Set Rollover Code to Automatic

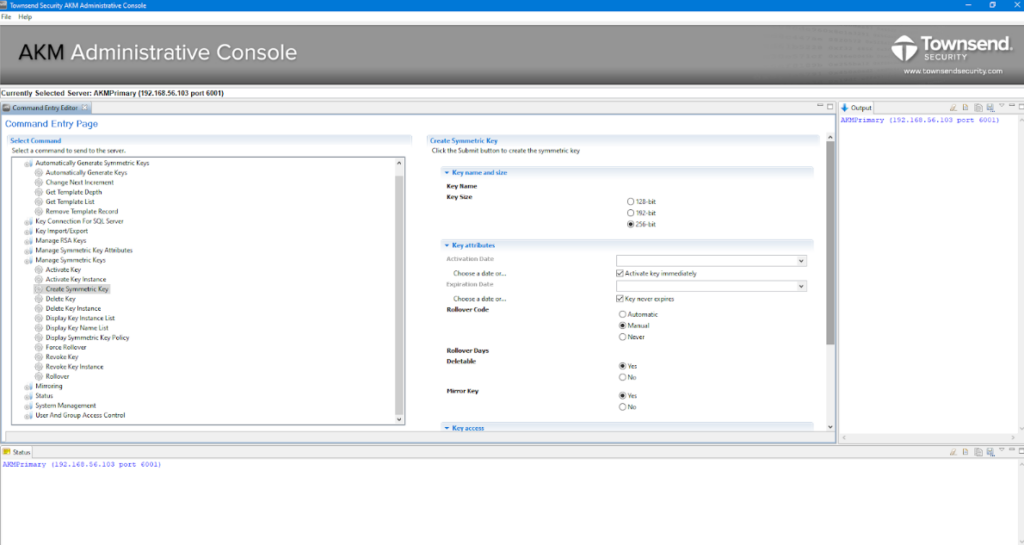622,315
